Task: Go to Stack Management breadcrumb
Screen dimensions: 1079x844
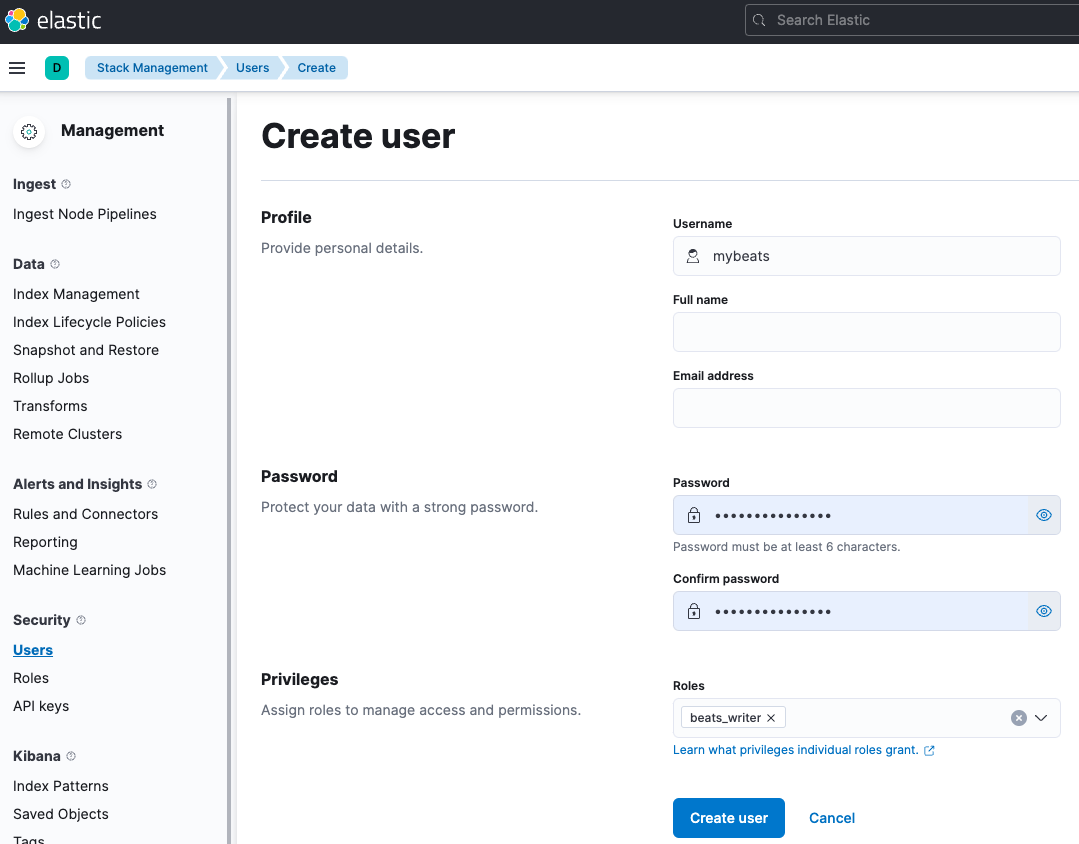Action: tap(152, 68)
